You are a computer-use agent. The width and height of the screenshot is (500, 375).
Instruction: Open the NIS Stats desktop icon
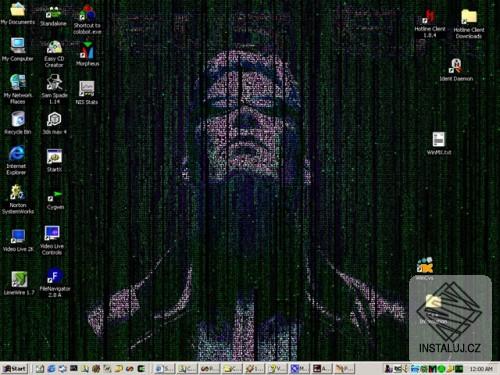tap(87, 93)
